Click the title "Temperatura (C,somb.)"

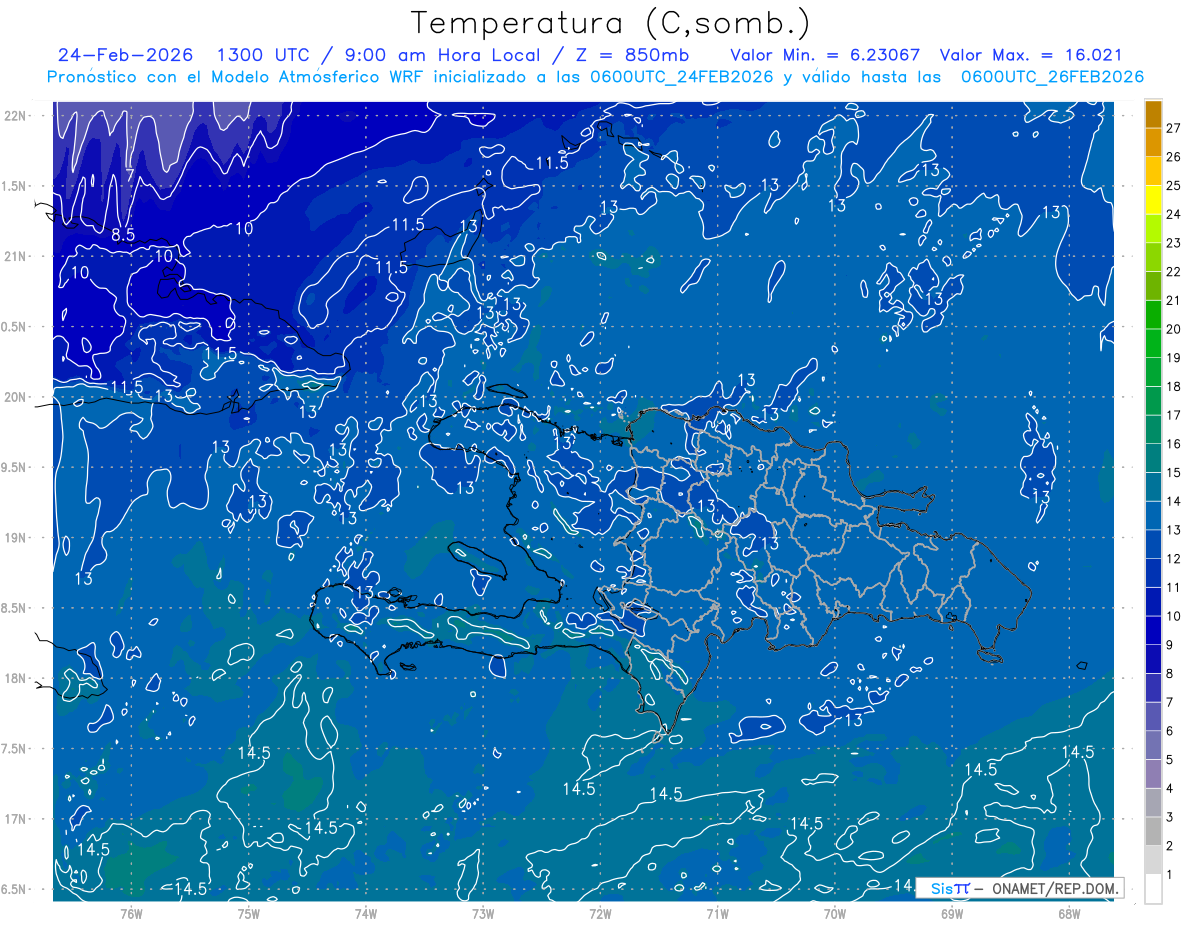point(611,23)
